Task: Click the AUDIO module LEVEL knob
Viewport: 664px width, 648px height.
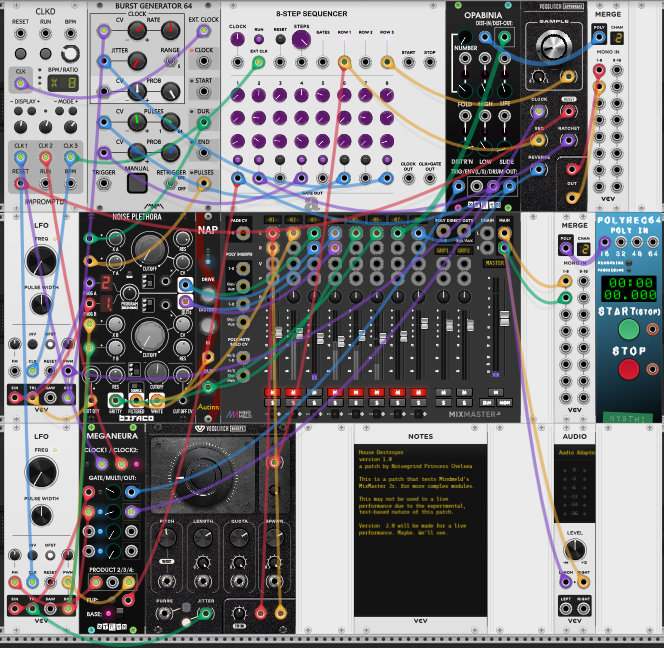Action: (x=575, y=550)
